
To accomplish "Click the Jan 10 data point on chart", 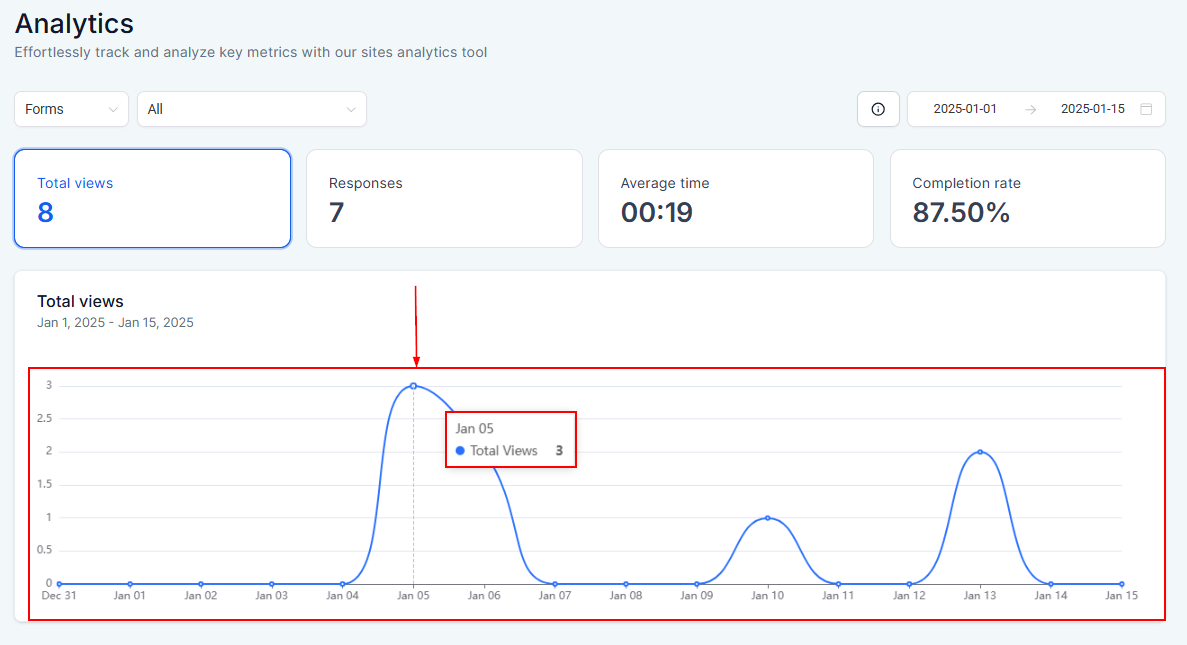I will [768, 518].
